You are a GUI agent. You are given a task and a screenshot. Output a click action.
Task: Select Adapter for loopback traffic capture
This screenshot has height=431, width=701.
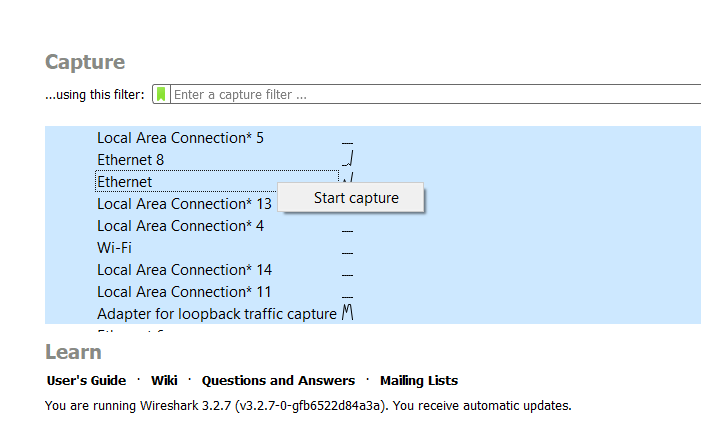pyautogui.click(x=216, y=314)
